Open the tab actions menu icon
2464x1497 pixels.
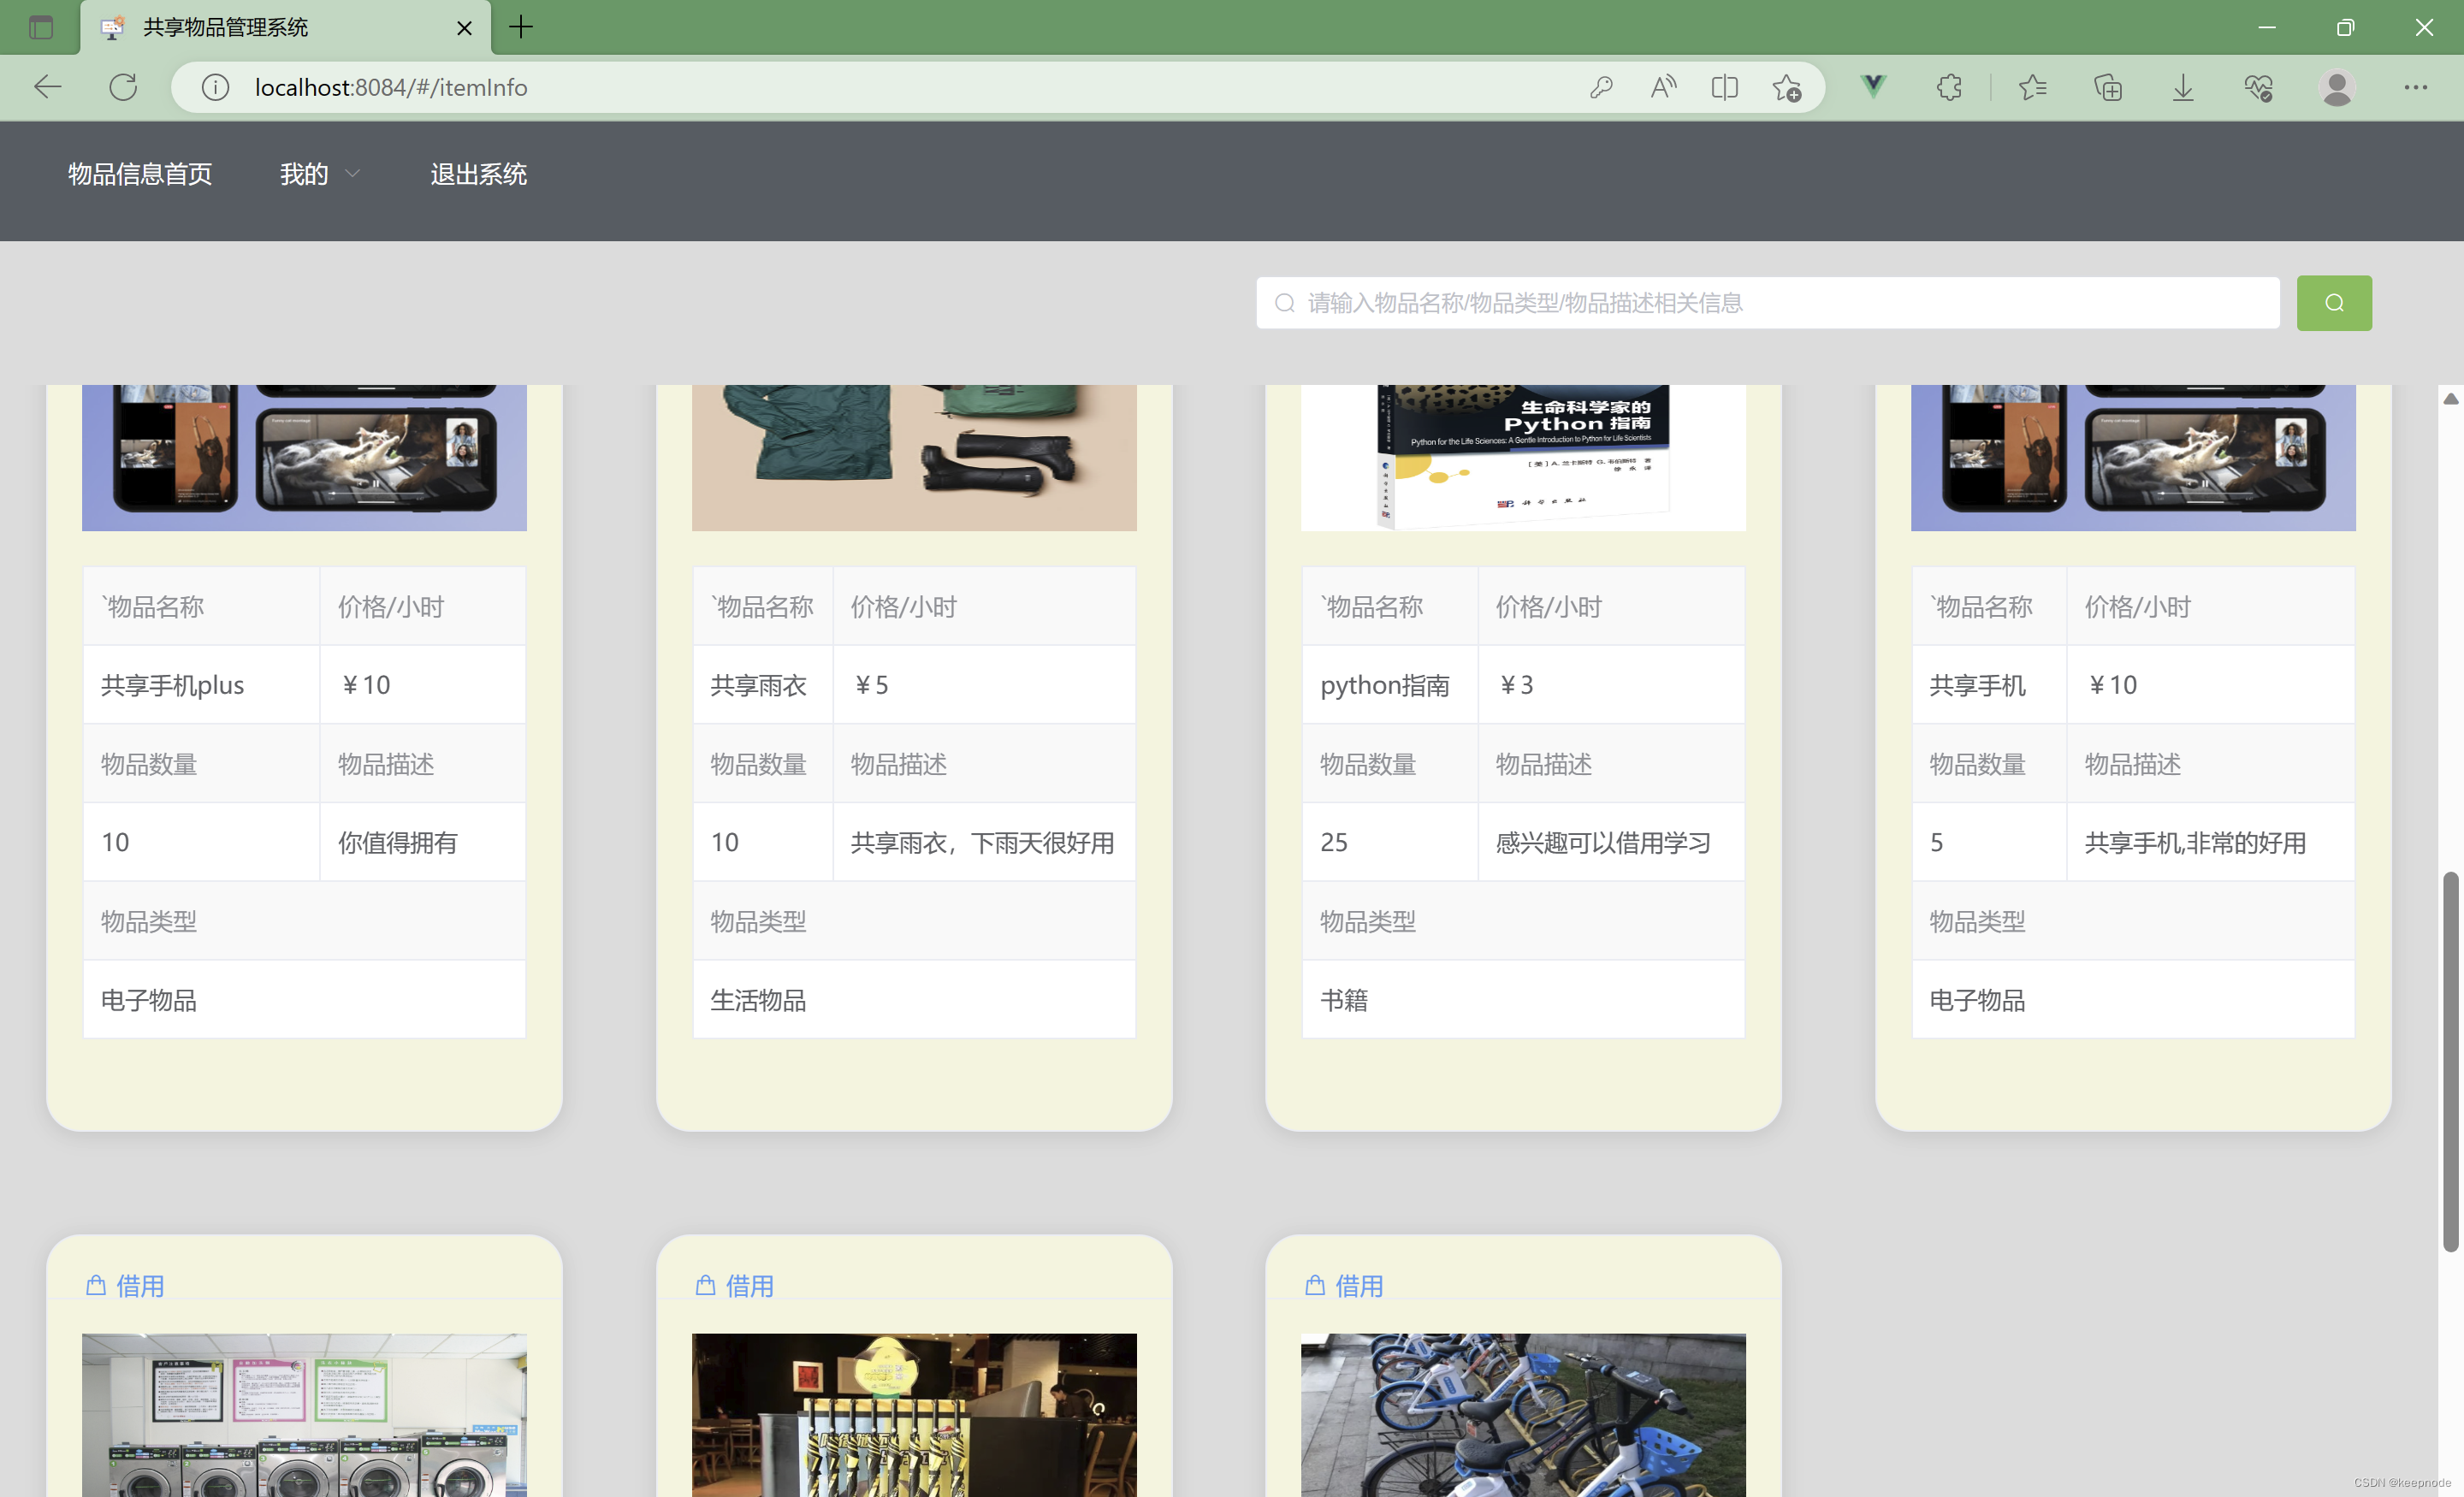[x=41, y=27]
